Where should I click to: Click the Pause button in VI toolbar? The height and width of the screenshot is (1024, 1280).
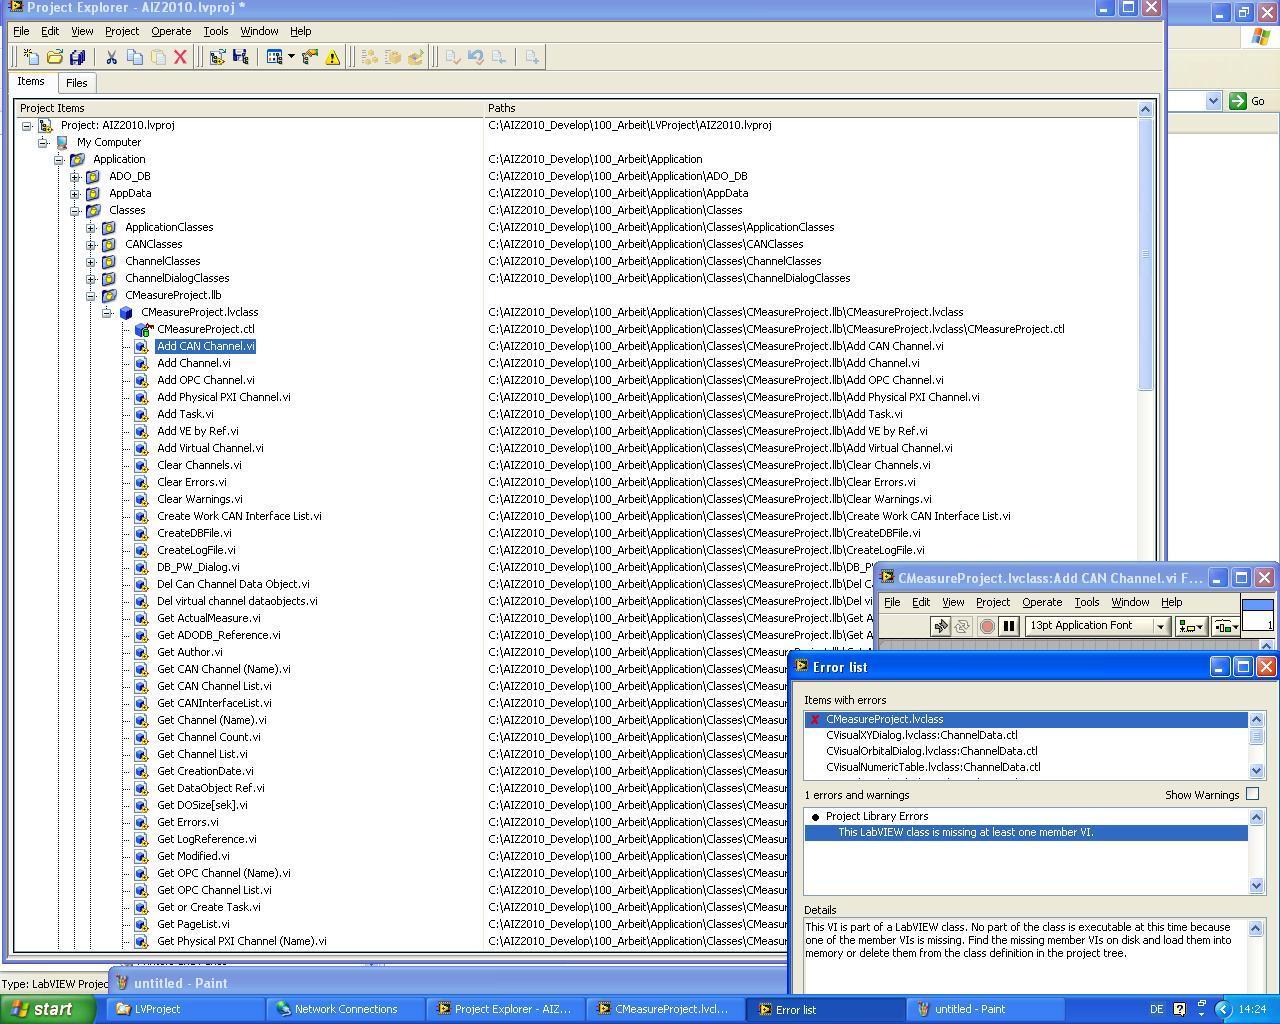1009,626
